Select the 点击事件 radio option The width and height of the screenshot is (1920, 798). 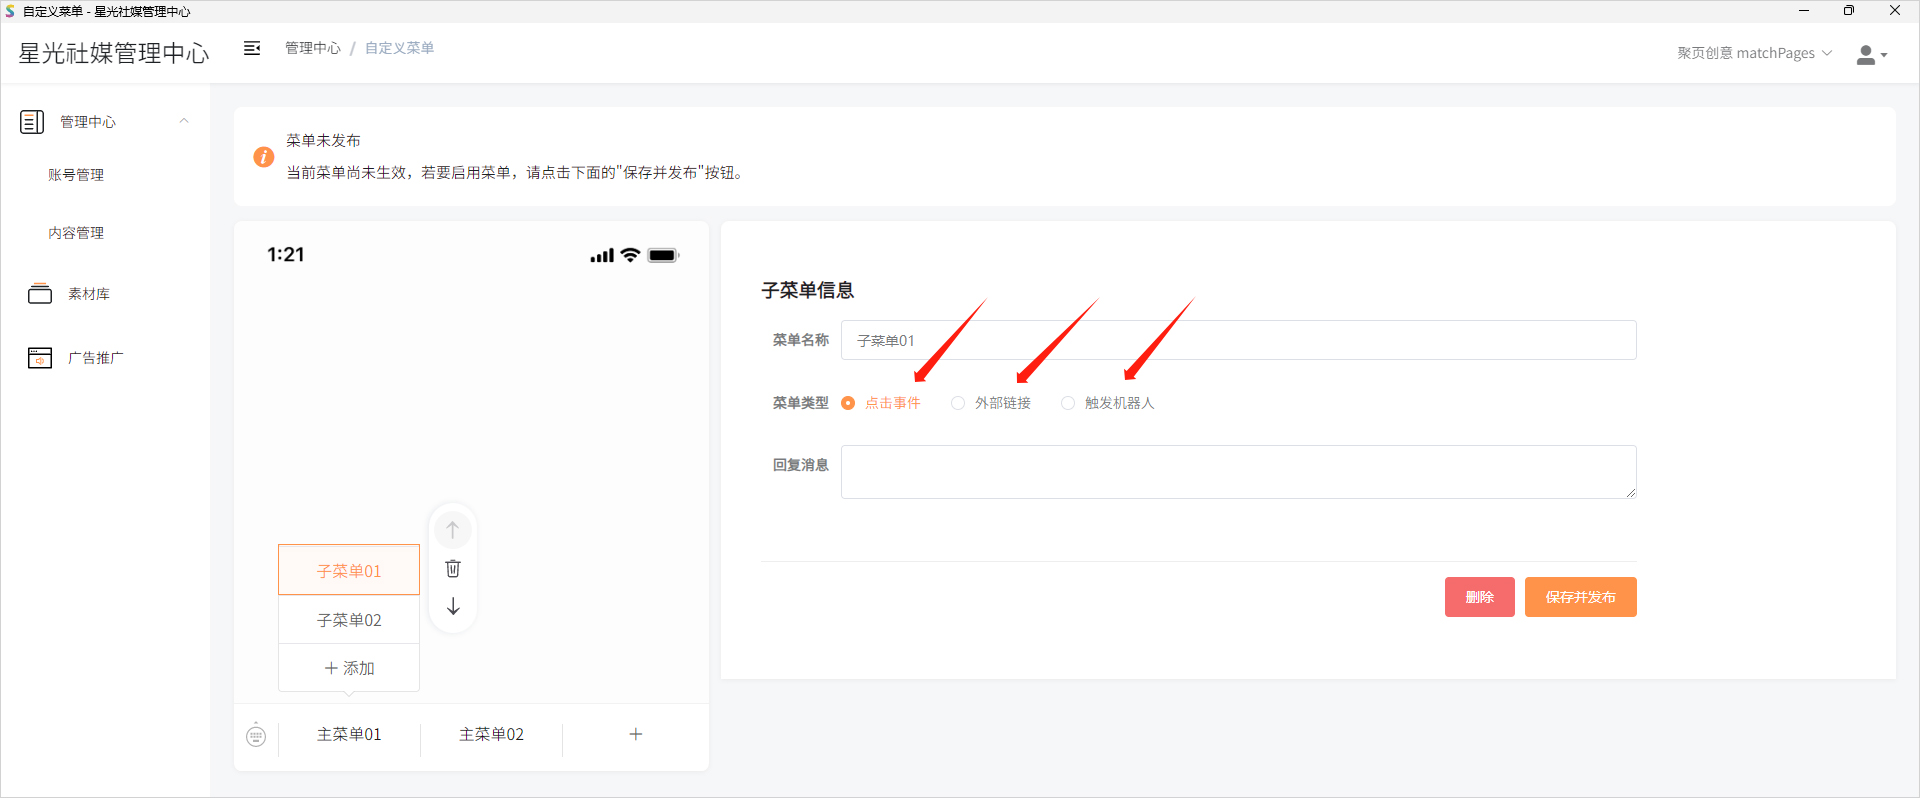848,403
